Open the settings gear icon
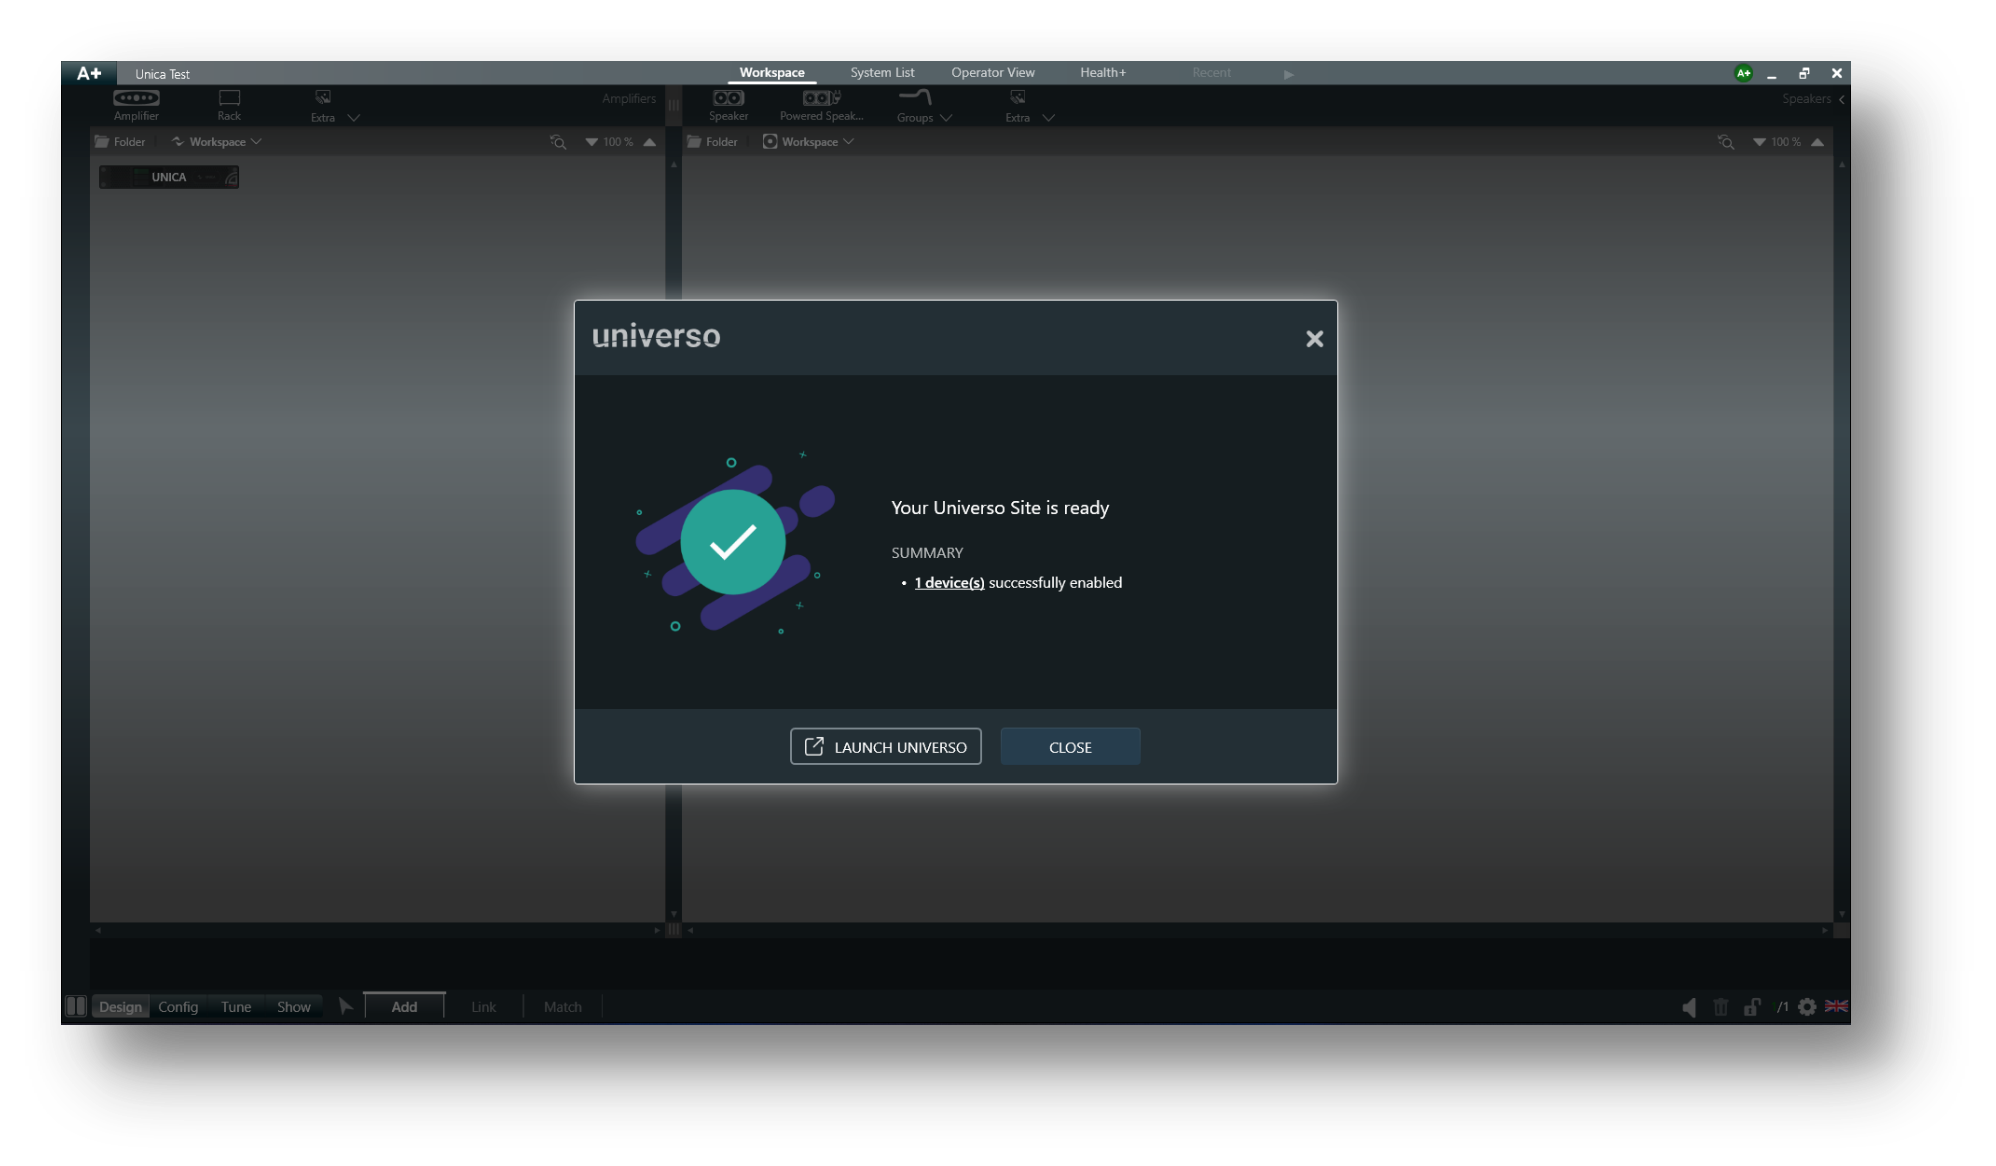Image resolution: width=1996 pixels, height=1166 pixels. point(1807,1007)
